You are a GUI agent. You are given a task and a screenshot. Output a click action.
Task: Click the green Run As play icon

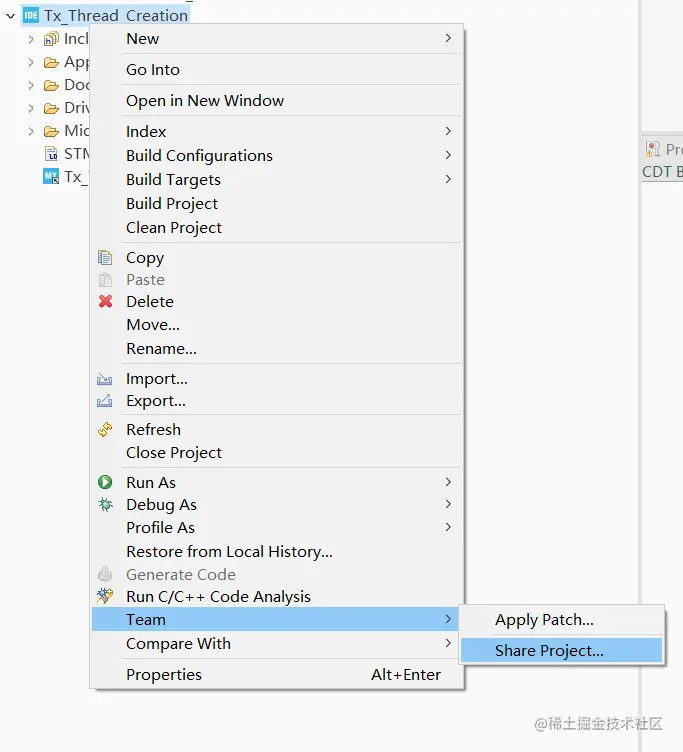(105, 482)
